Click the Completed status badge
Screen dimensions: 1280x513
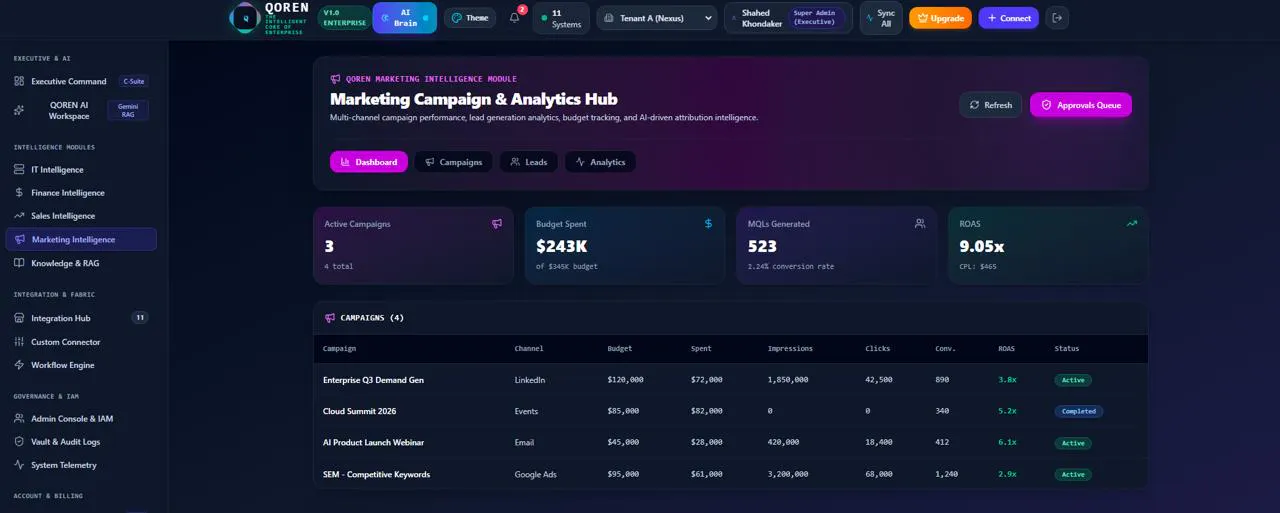point(1079,411)
